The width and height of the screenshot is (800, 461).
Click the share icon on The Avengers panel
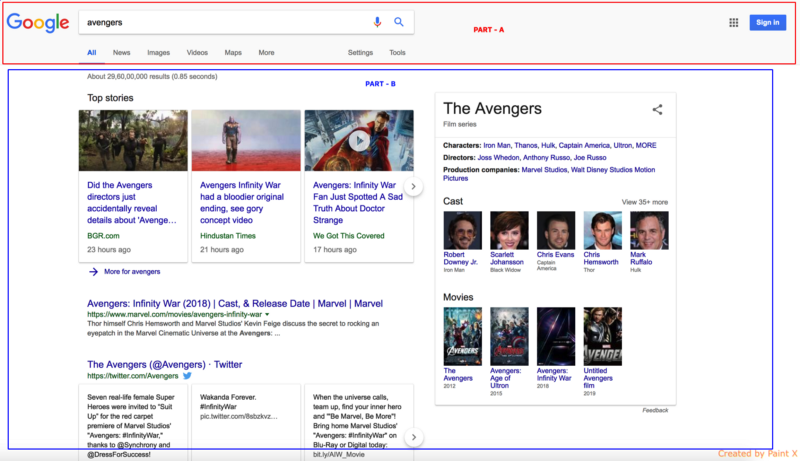pos(658,109)
